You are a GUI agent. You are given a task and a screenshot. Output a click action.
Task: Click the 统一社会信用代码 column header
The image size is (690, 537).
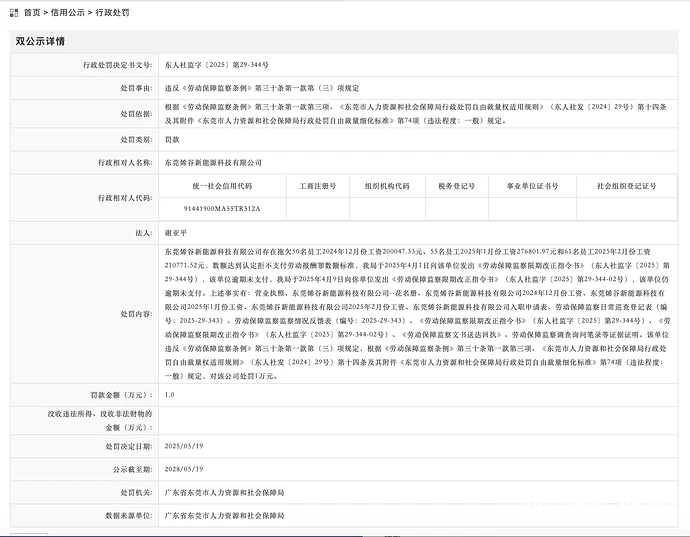pyautogui.click(x=222, y=186)
